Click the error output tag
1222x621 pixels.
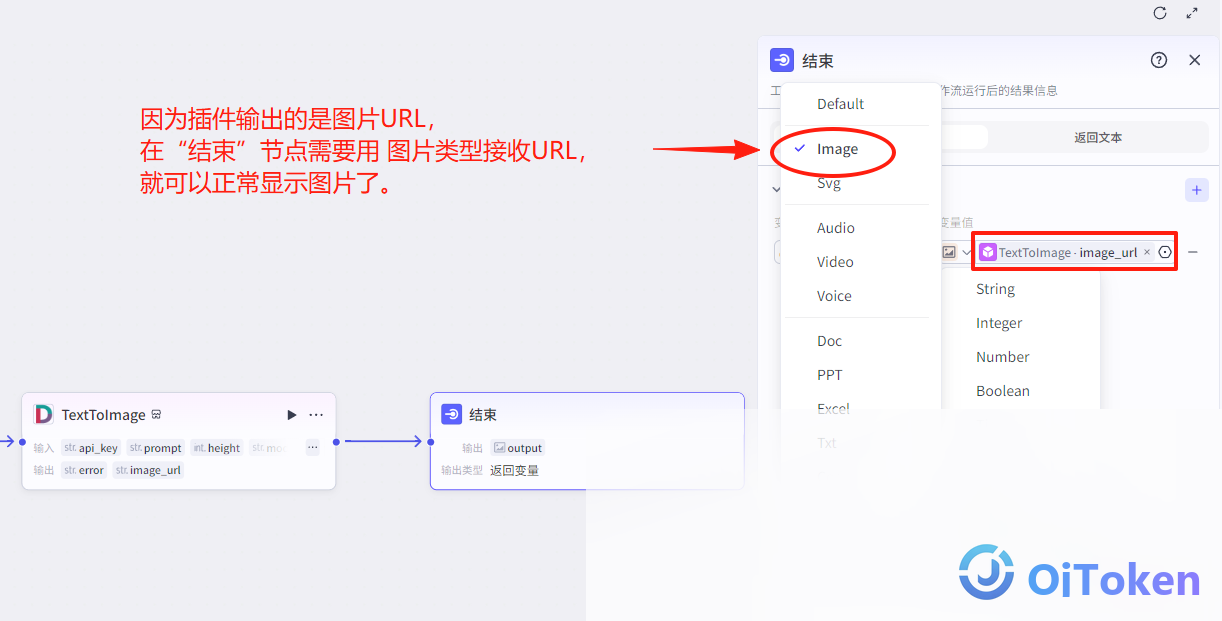pyautogui.click(x=84, y=470)
